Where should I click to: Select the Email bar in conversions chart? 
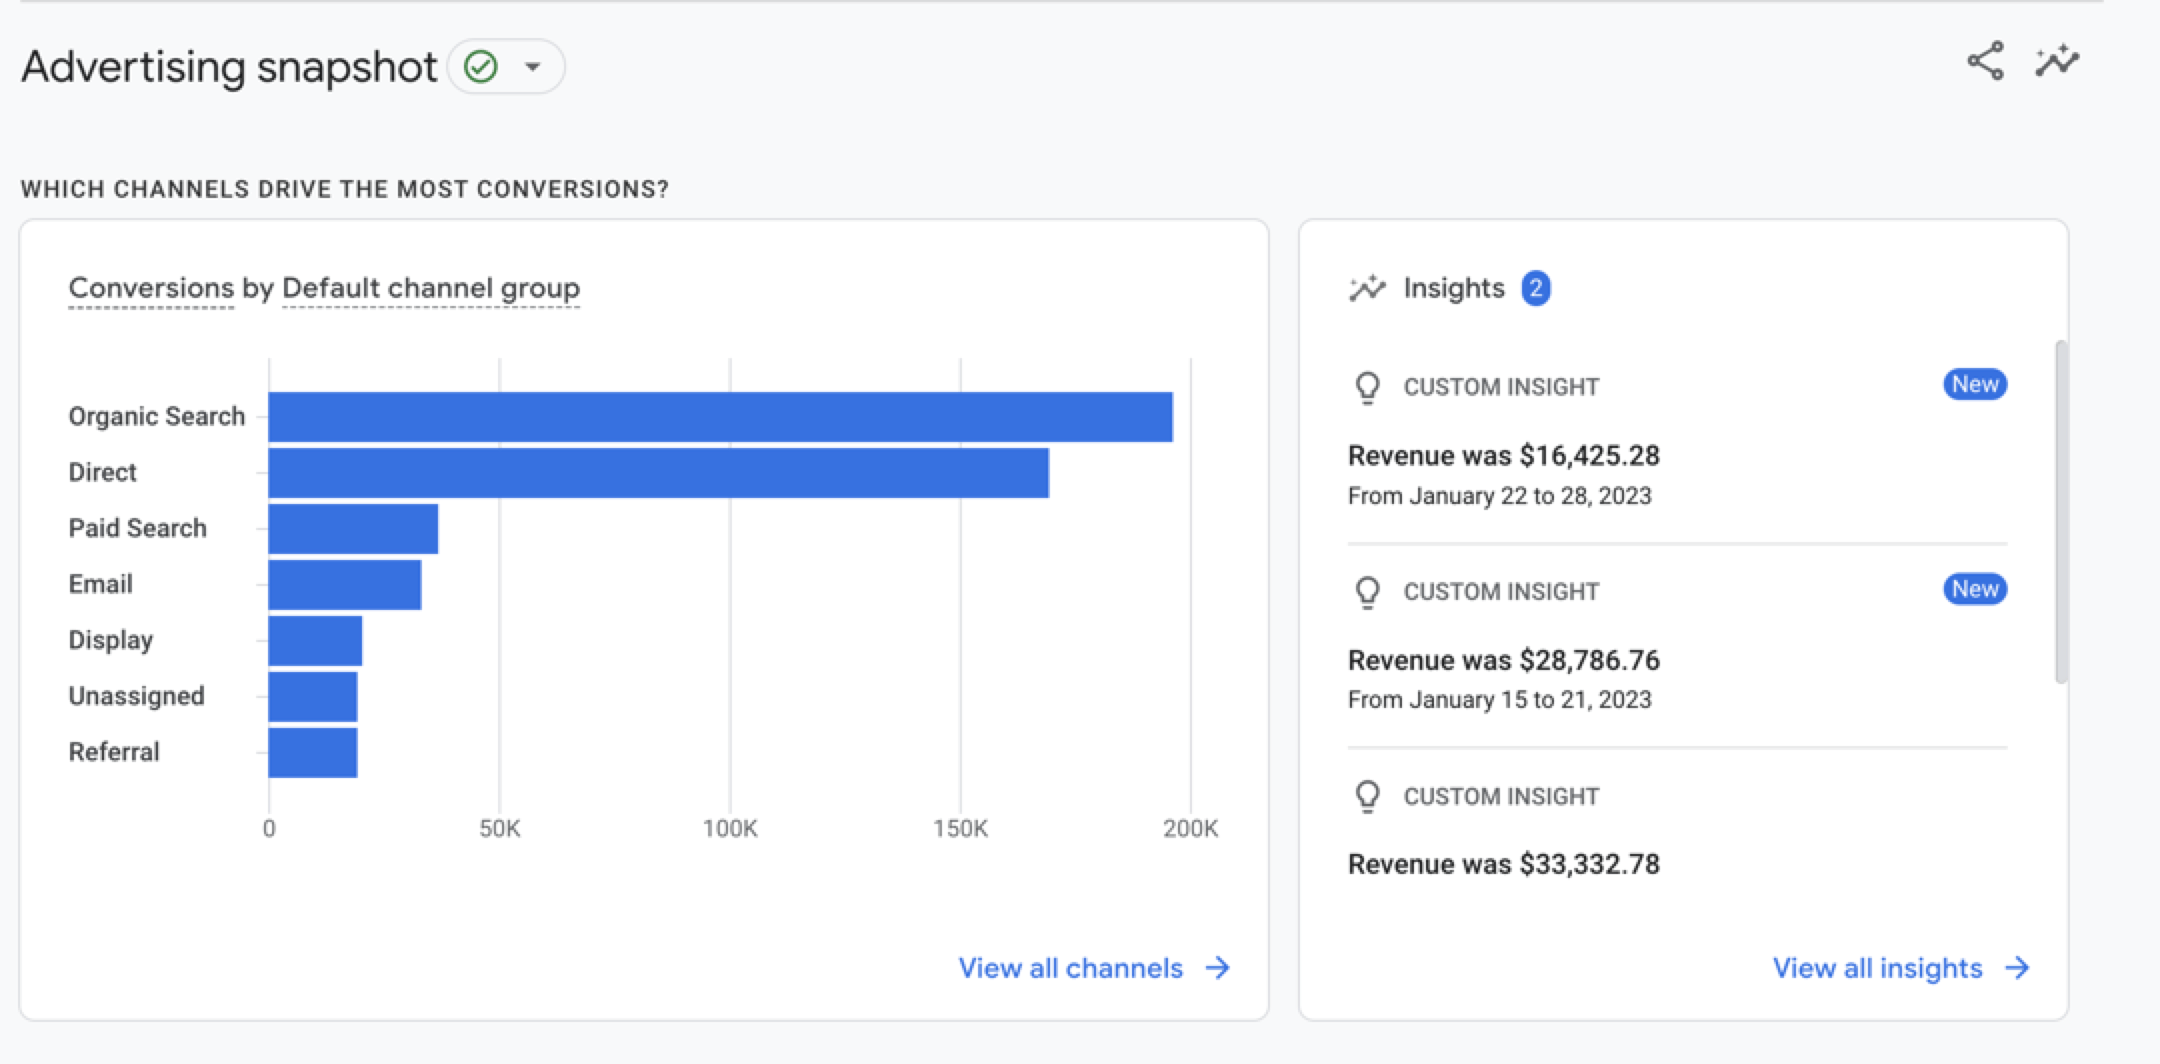(345, 585)
